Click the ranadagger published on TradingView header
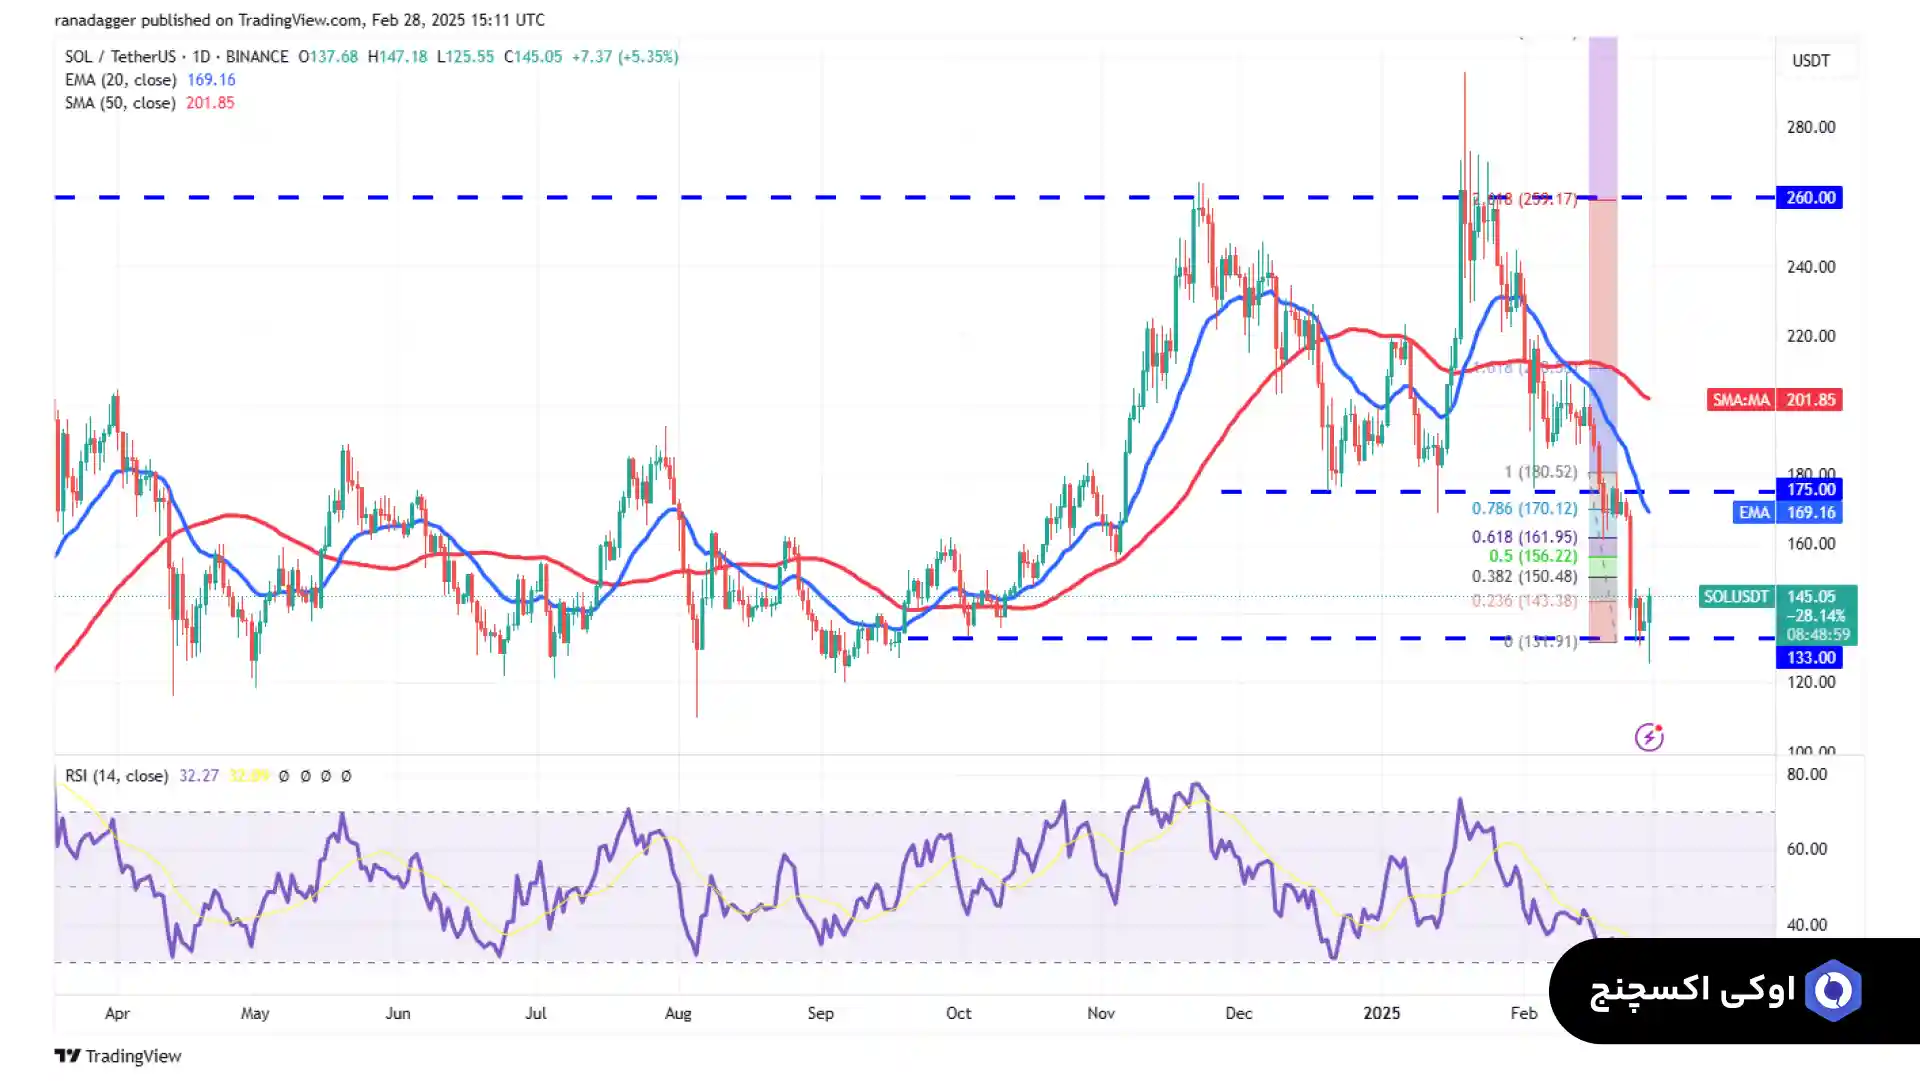The width and height of the screenshot is (1920, 1081). 300,20
